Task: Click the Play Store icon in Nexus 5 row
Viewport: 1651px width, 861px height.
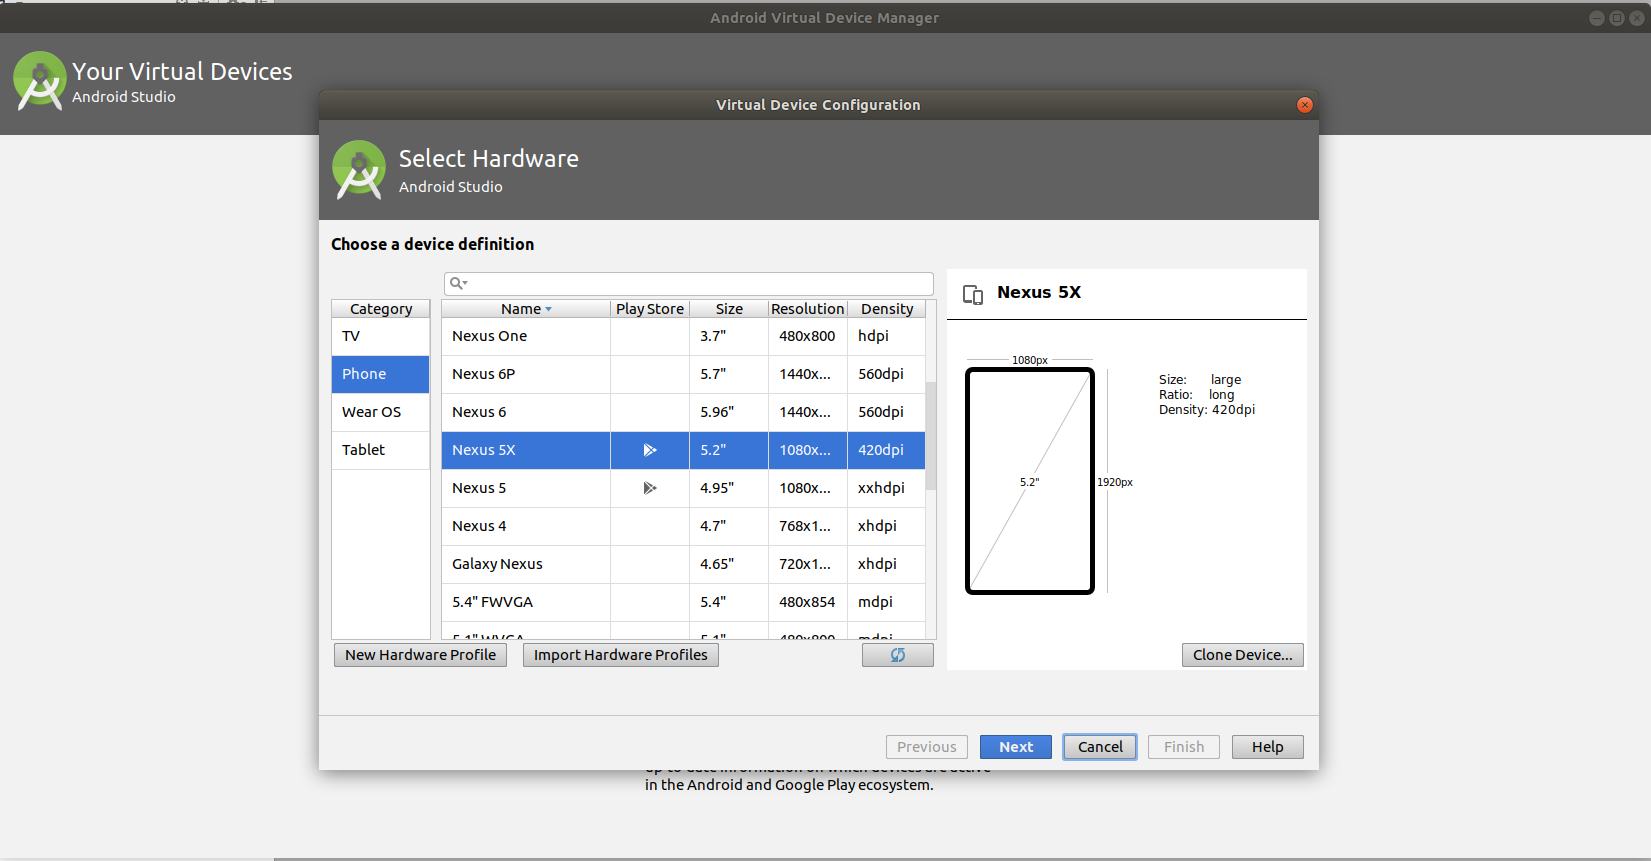Action: point(650,488)
